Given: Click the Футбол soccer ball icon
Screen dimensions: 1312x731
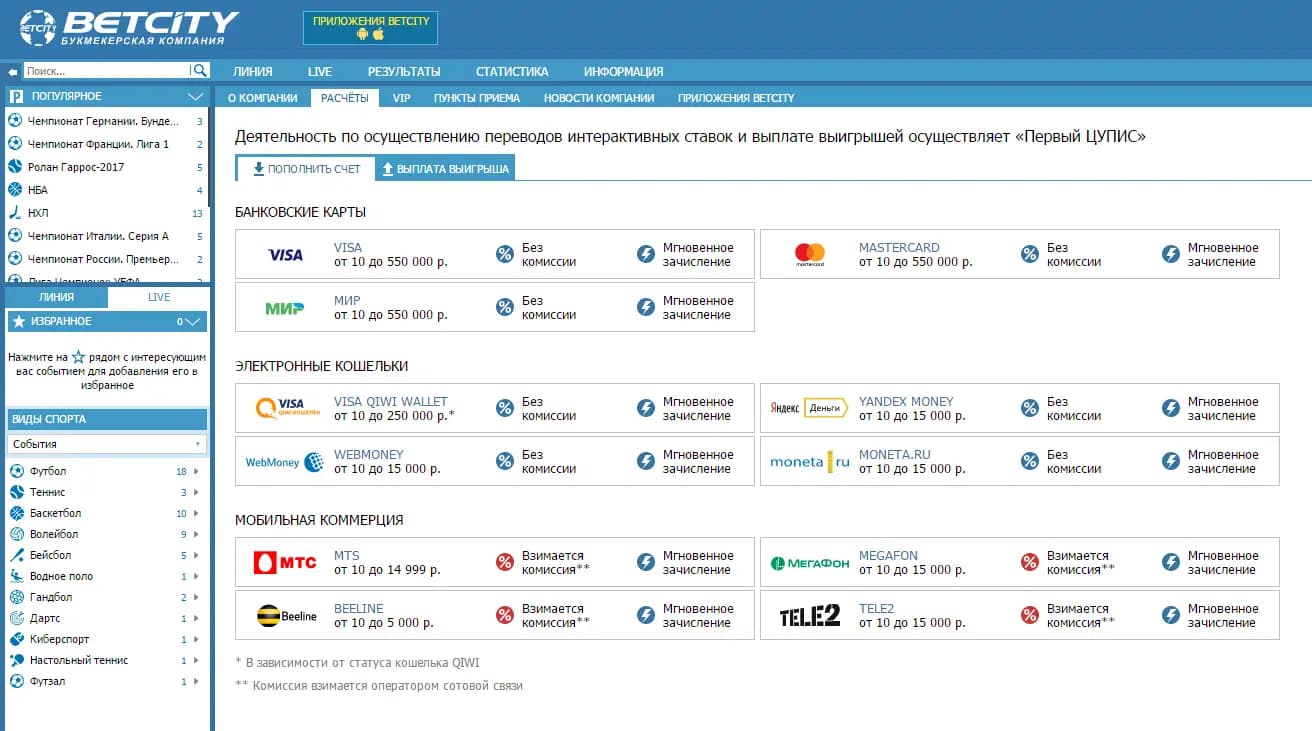Looking at the screenshot, I should click(x=16, y=471).
